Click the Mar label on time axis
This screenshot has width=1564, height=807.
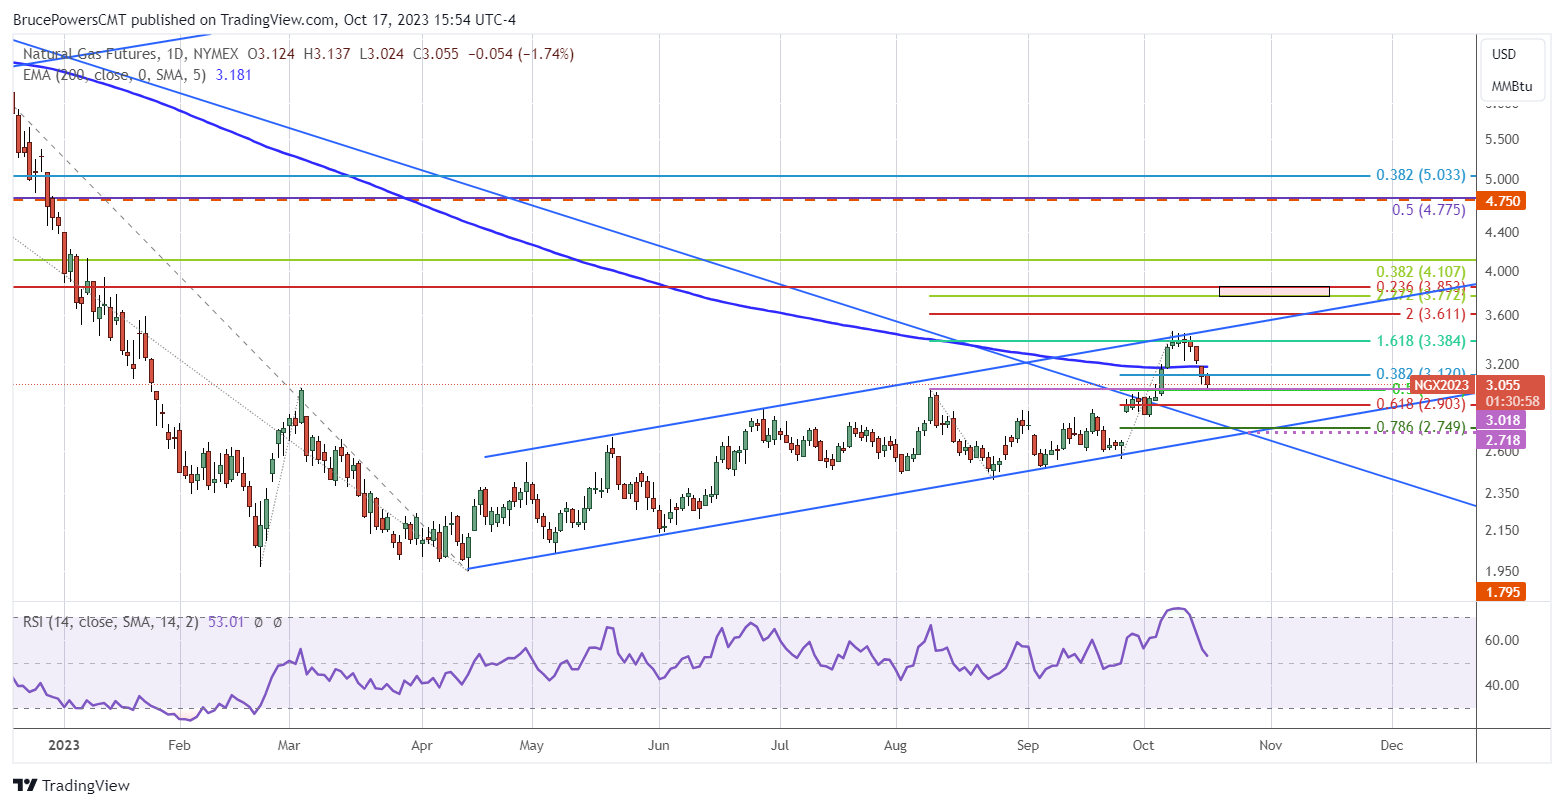tap(290, 745)
